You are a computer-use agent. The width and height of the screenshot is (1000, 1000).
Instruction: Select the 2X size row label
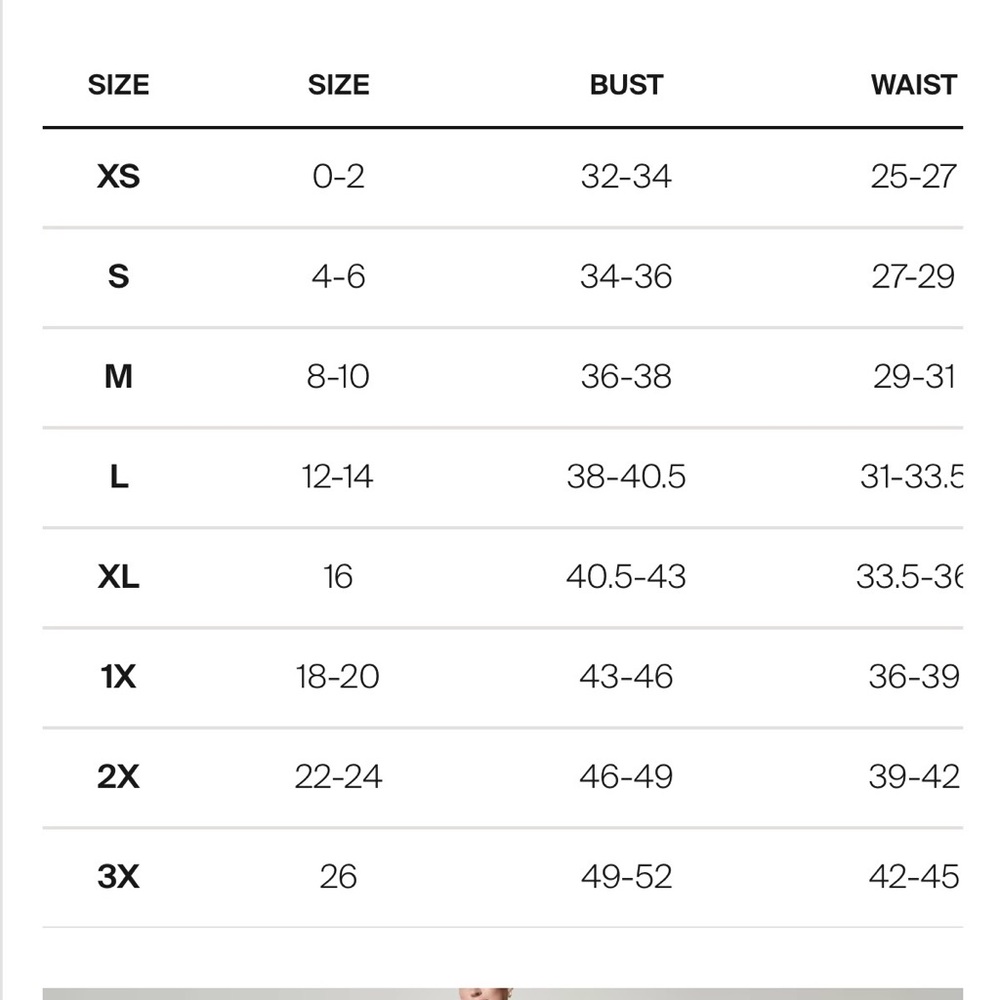coord(118,776)
